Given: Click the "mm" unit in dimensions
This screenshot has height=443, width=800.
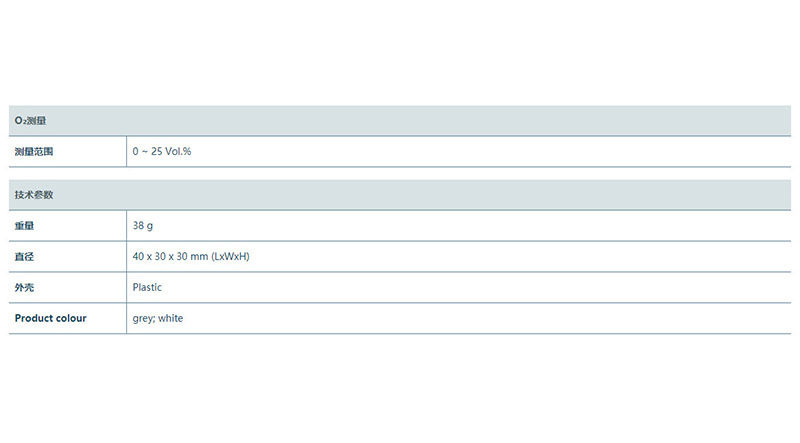Looking at the screenshot, I should [x=202, y=257].
